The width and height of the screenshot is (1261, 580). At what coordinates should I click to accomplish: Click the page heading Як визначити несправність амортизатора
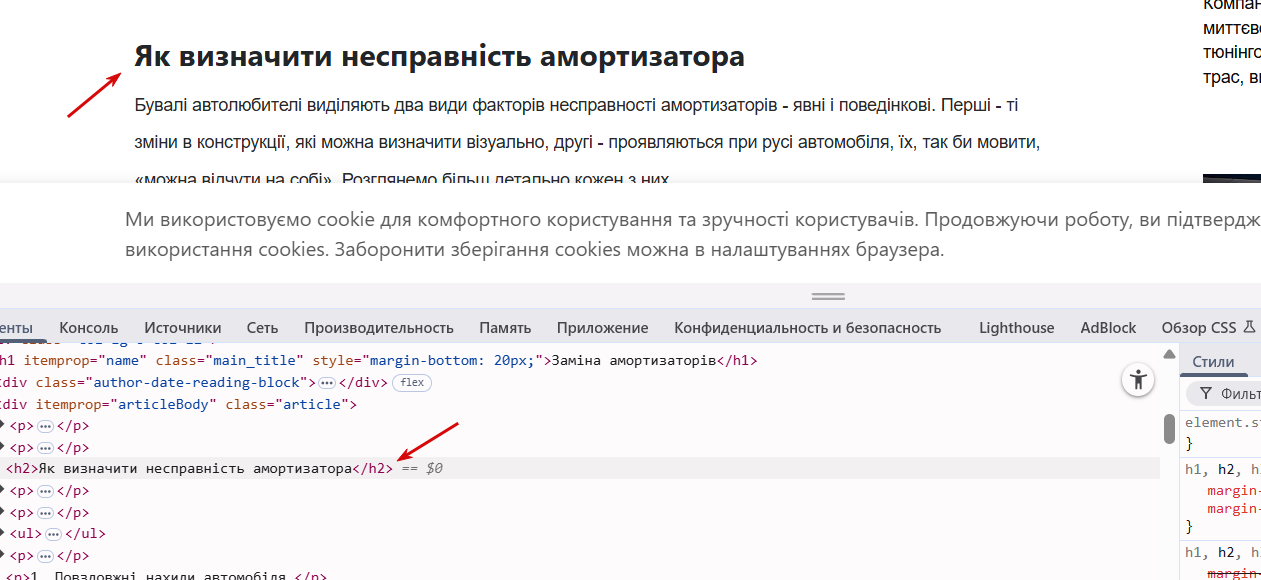coord(440,56)
